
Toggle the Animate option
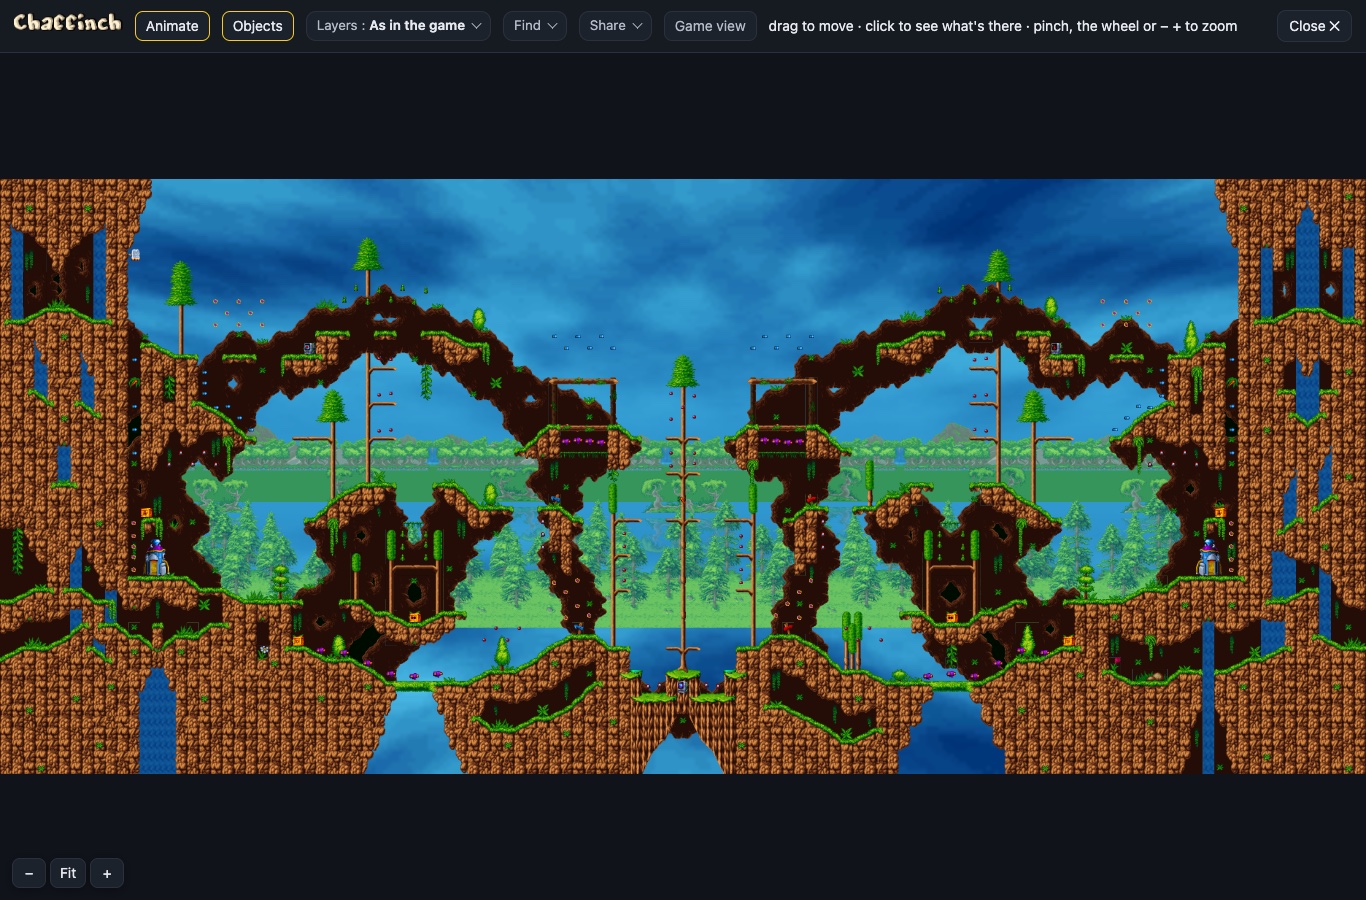[172, 26]
